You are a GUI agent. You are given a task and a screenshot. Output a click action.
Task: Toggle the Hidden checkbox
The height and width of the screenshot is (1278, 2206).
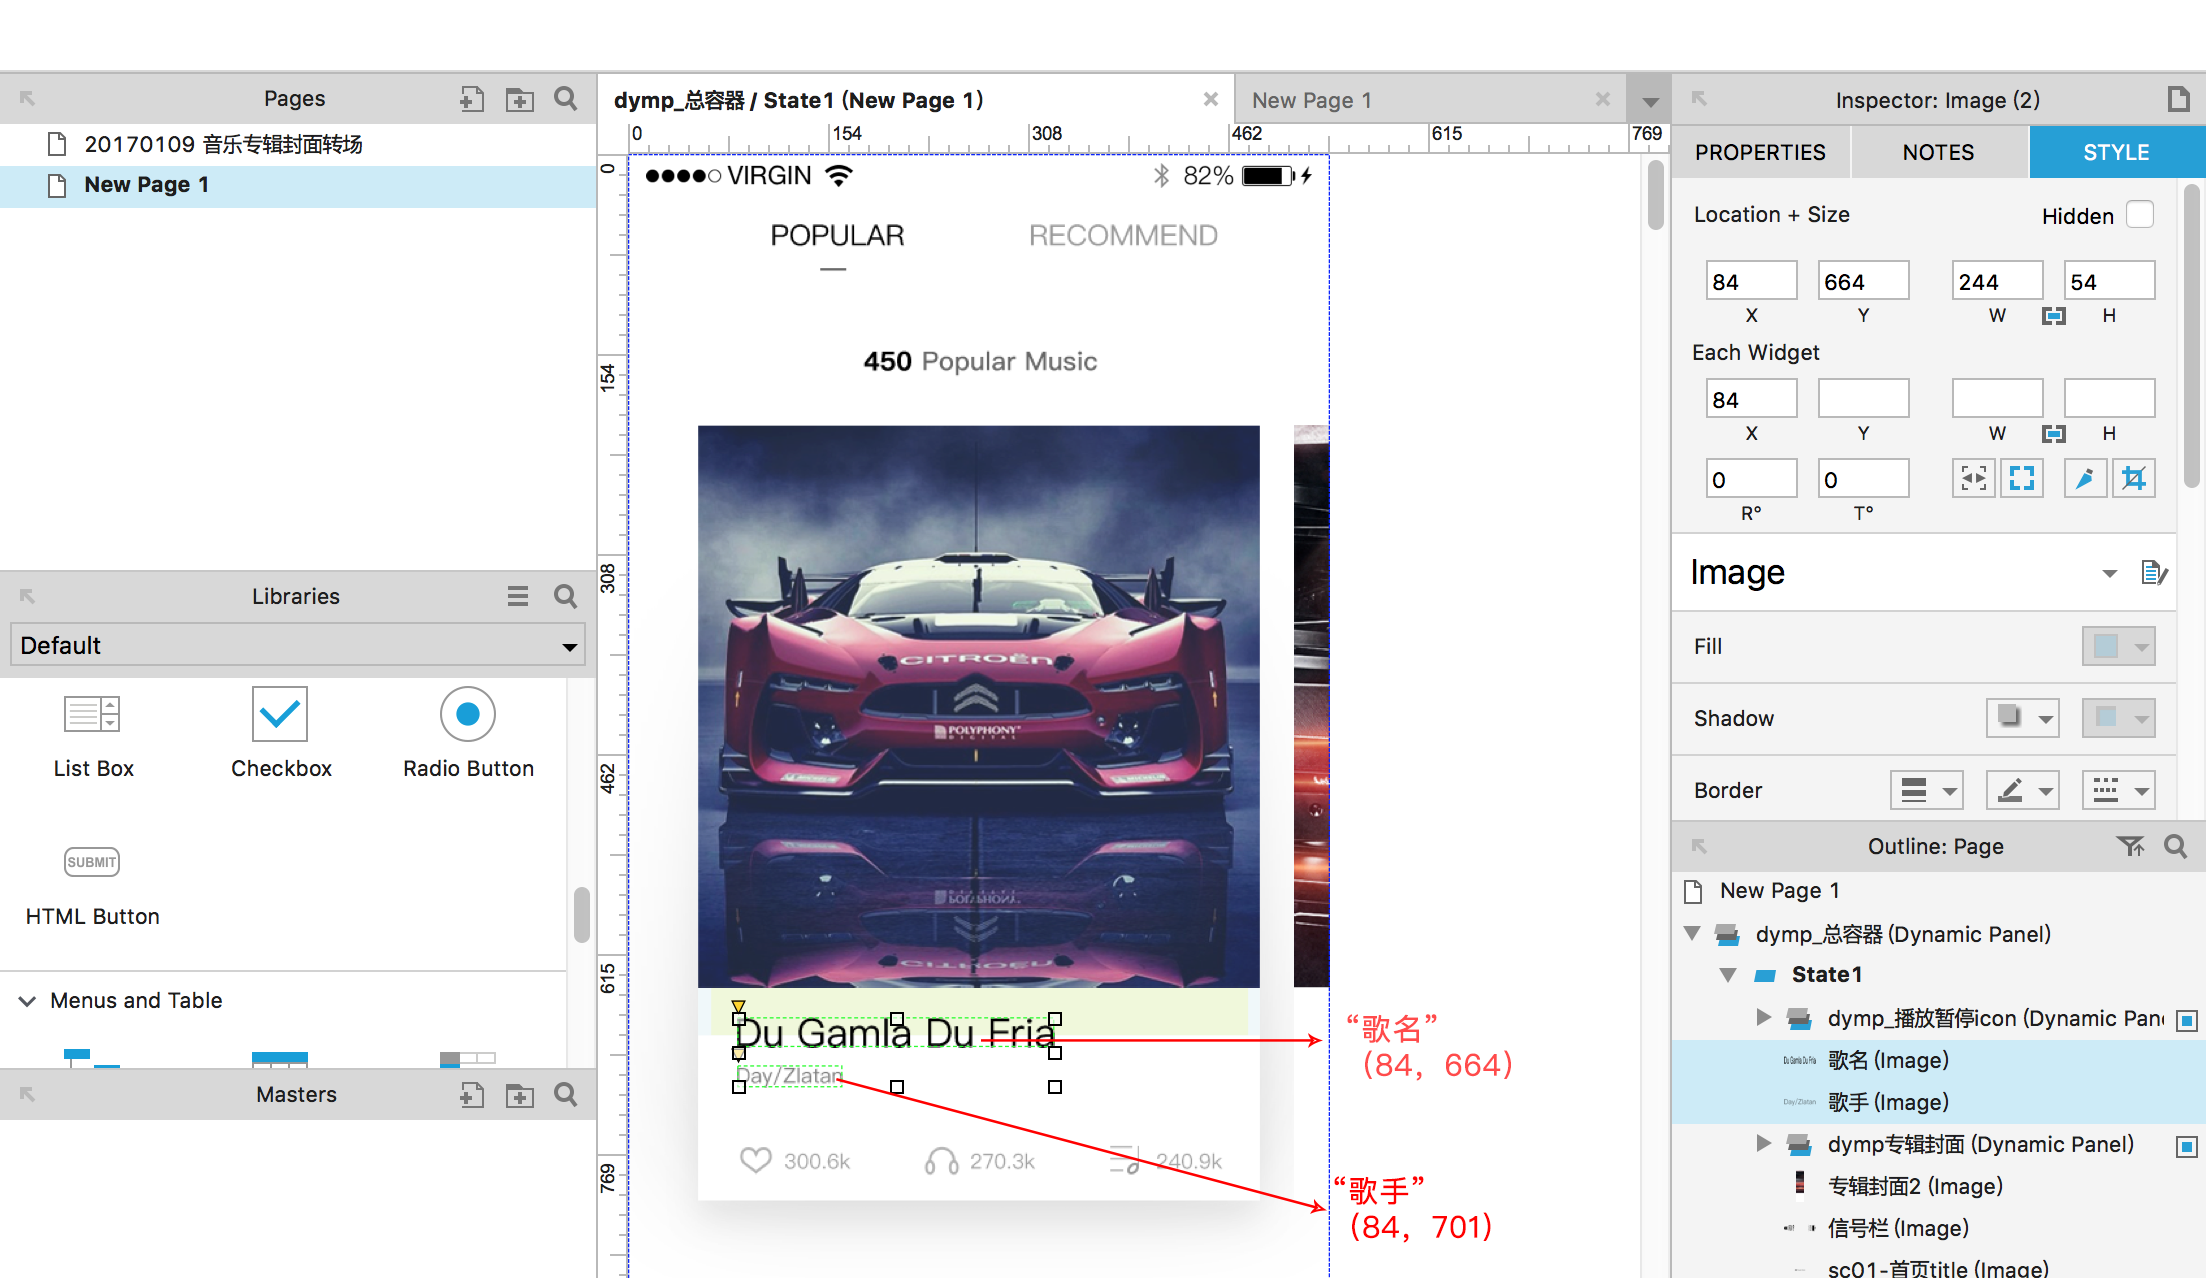point(2139,215)
